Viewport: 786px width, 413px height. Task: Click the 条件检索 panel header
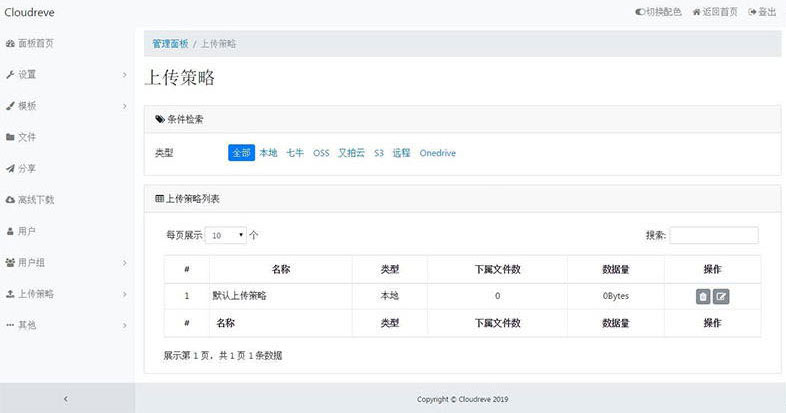point(462,119)
